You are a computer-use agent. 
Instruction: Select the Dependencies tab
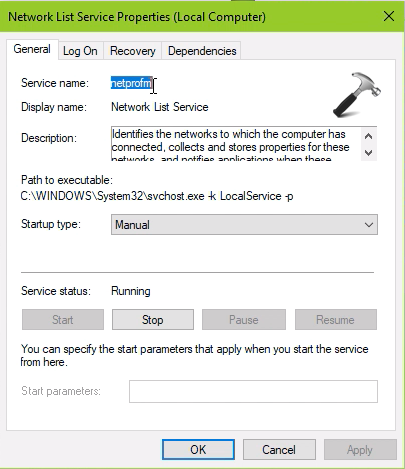(202, 51)
